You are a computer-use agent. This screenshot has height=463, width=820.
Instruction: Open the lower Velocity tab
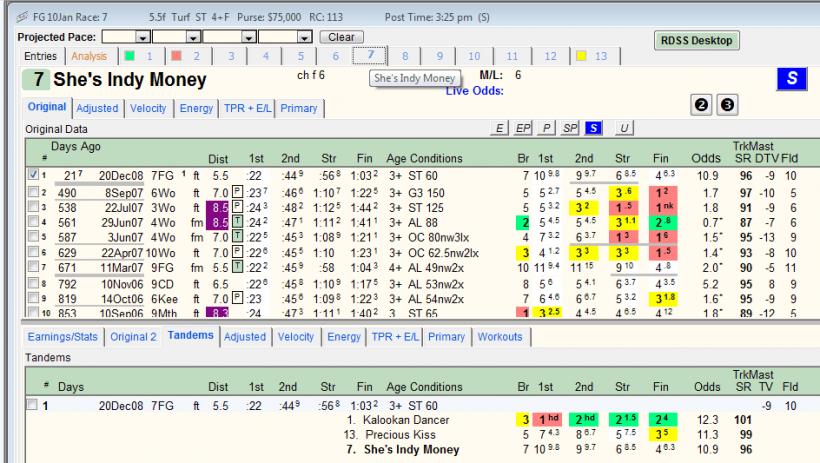coord(295,337)
